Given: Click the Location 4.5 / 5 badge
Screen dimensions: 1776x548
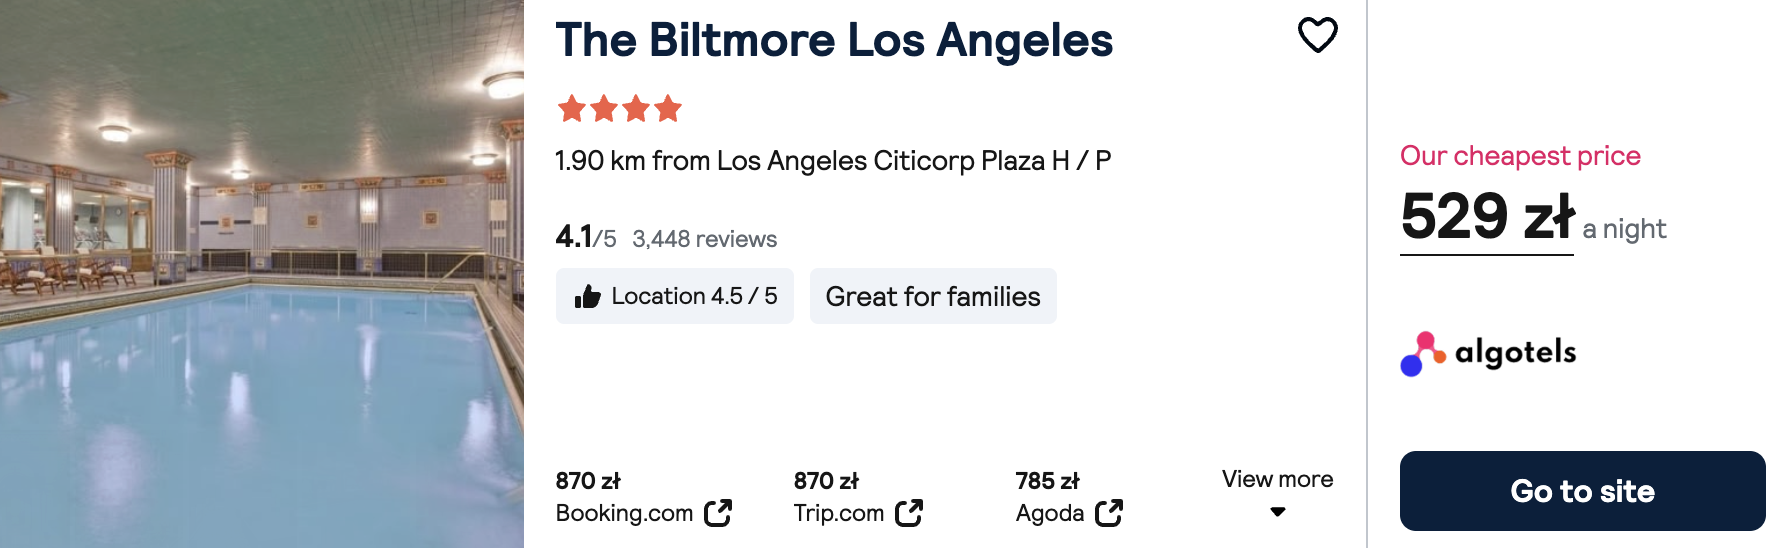Looking at the screenshot, I should pyautogui.click(x=675, y=296).
